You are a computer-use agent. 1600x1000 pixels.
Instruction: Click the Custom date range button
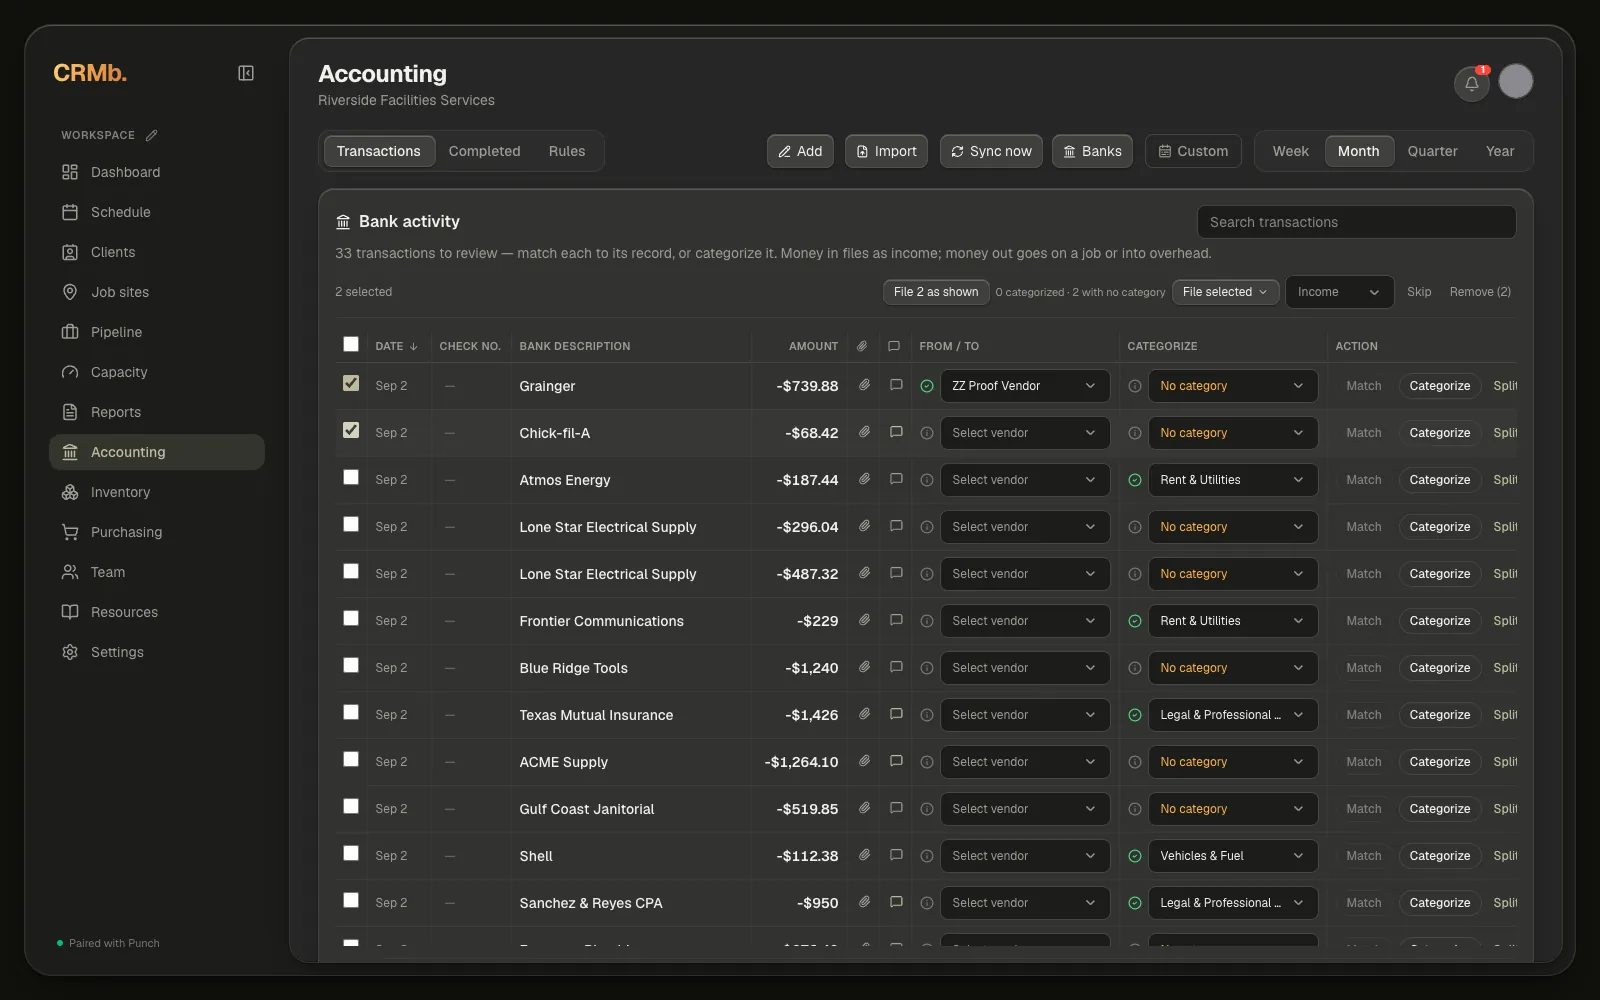click(1193, 151)
